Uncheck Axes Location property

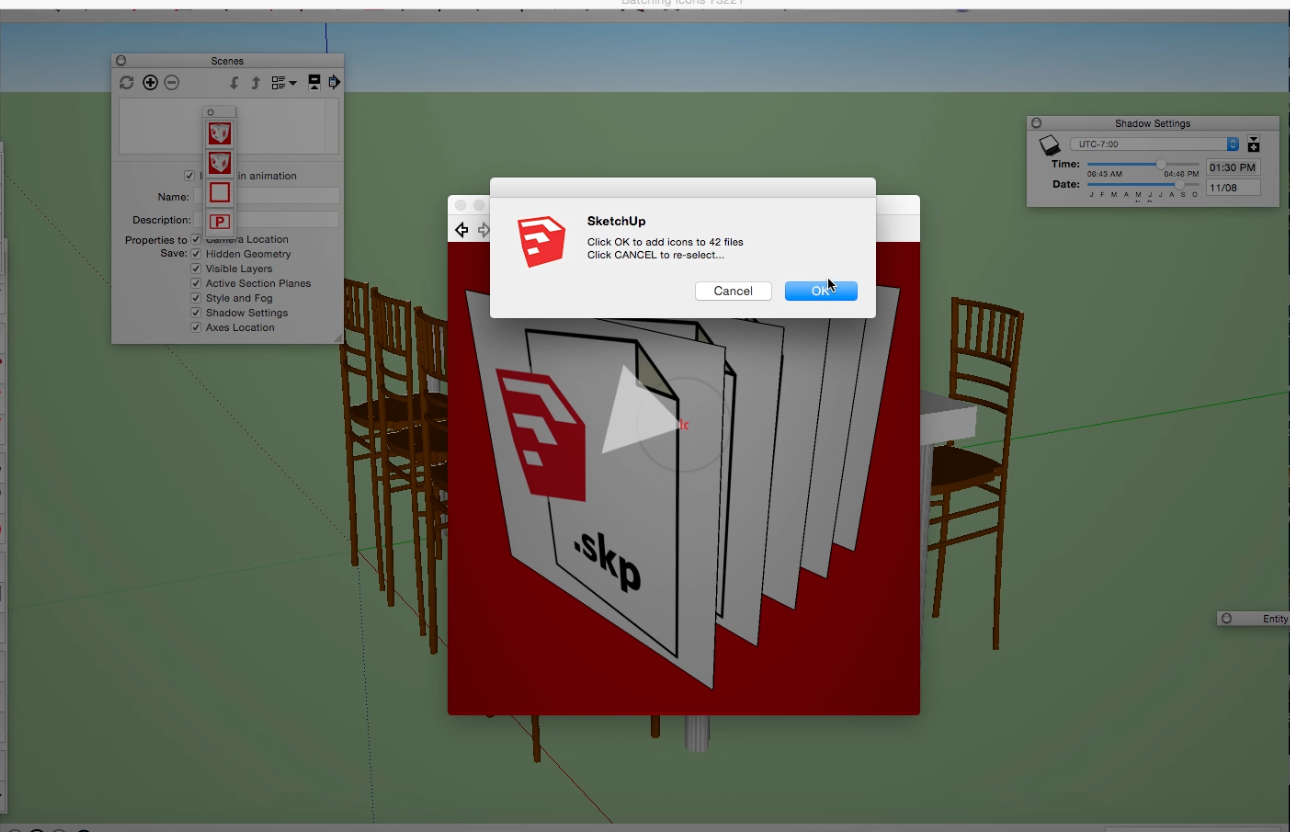(x=196, y=327)
